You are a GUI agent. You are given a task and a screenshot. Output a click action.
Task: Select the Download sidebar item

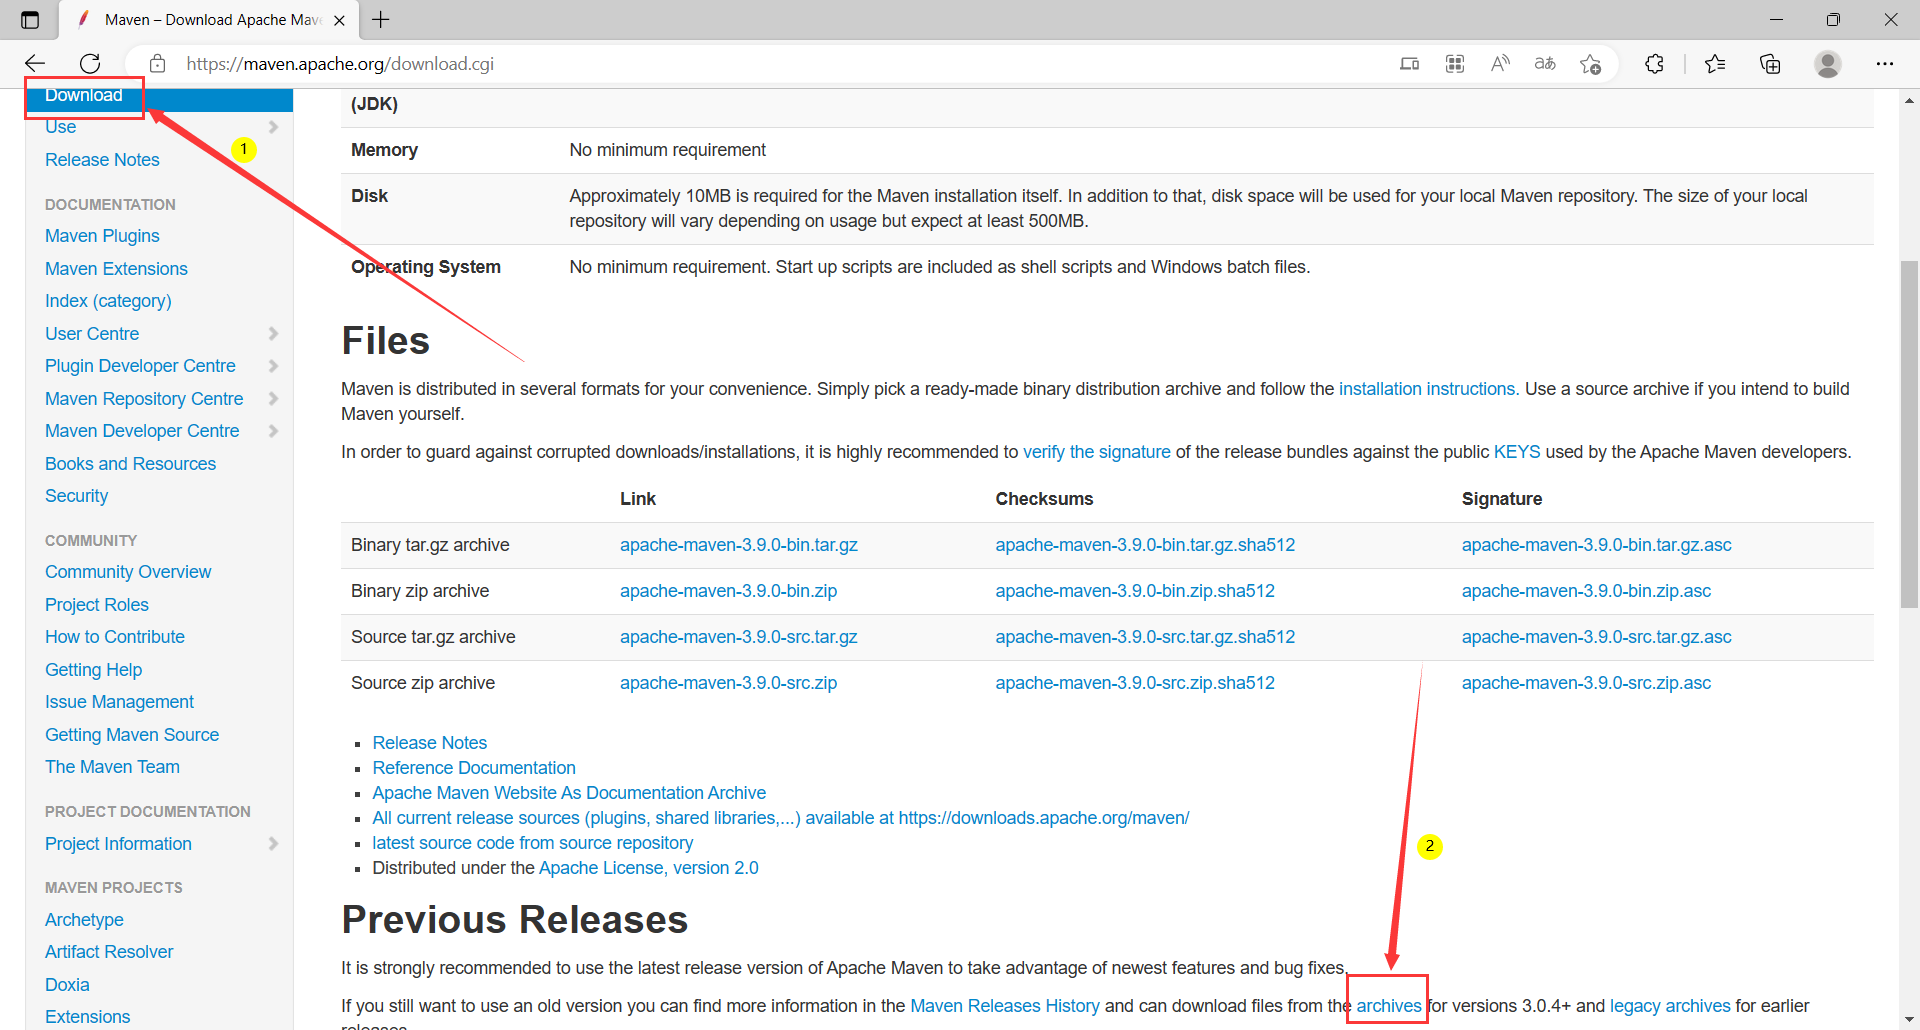click(84, 96)
